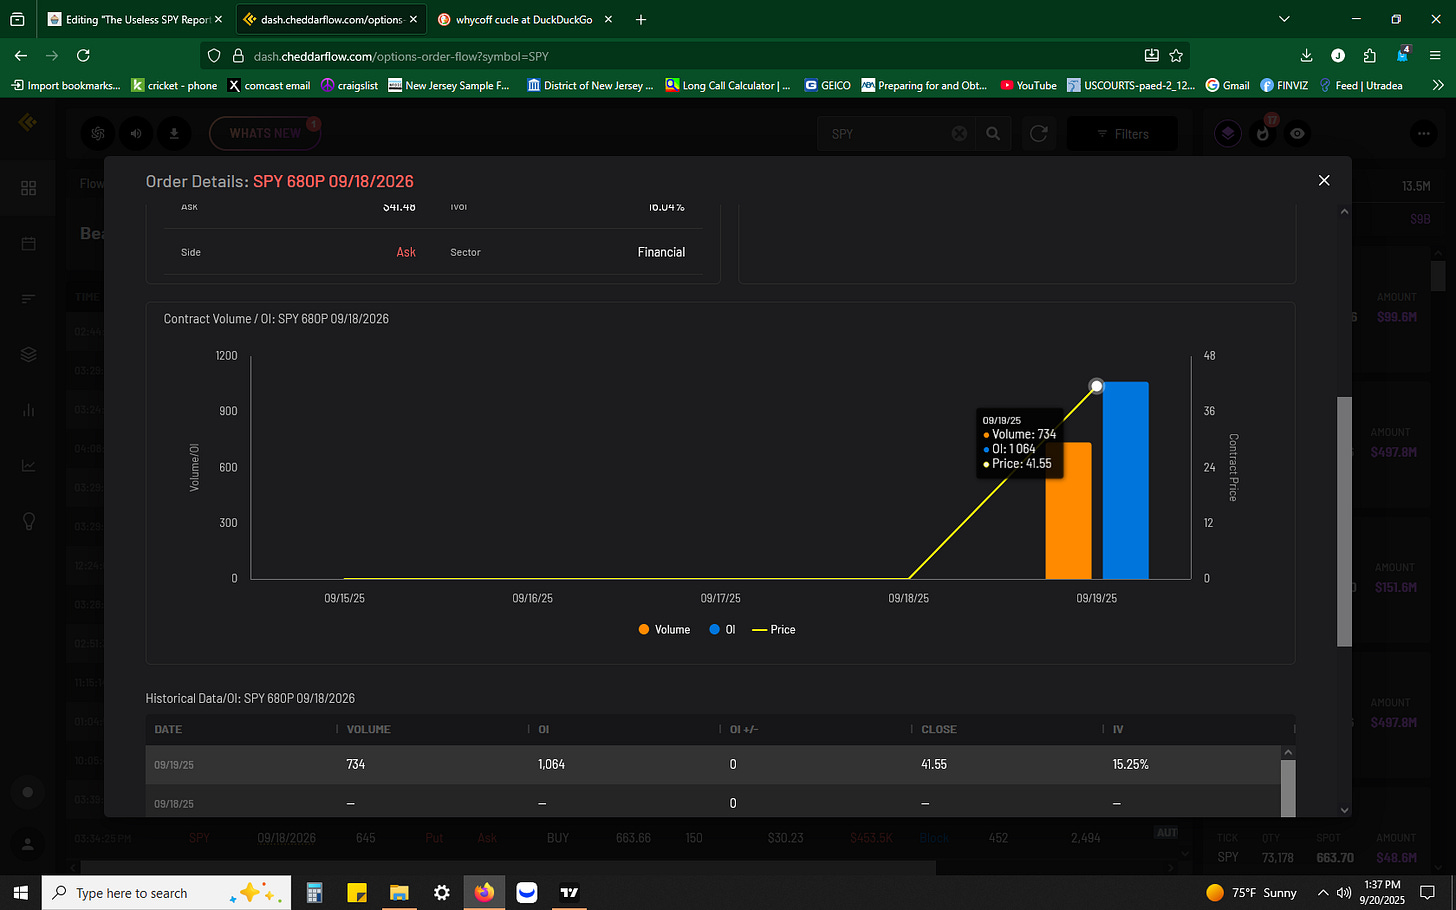Open TradingView from the taskbar

point(569,892)
